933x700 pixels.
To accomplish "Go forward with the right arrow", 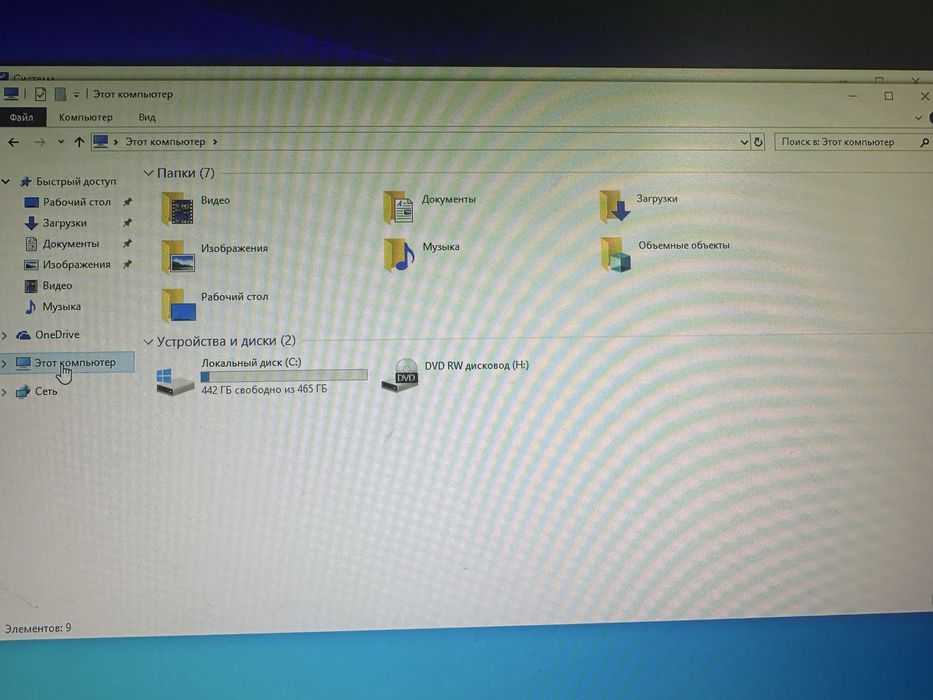I will [40, 142].
